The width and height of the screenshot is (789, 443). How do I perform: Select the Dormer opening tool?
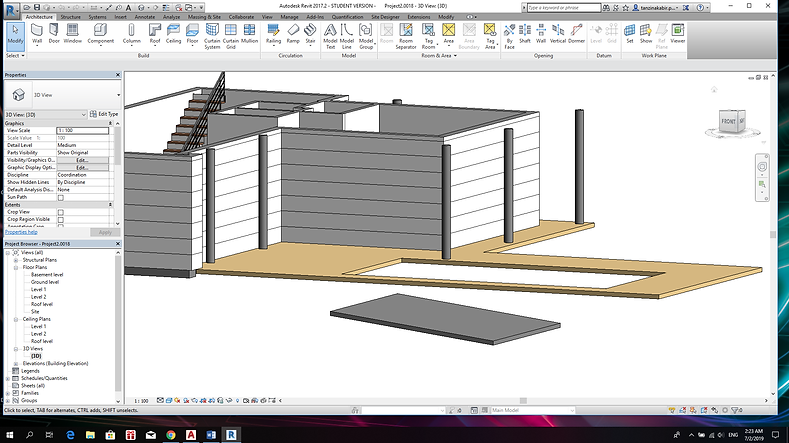[x=576, y=34]
